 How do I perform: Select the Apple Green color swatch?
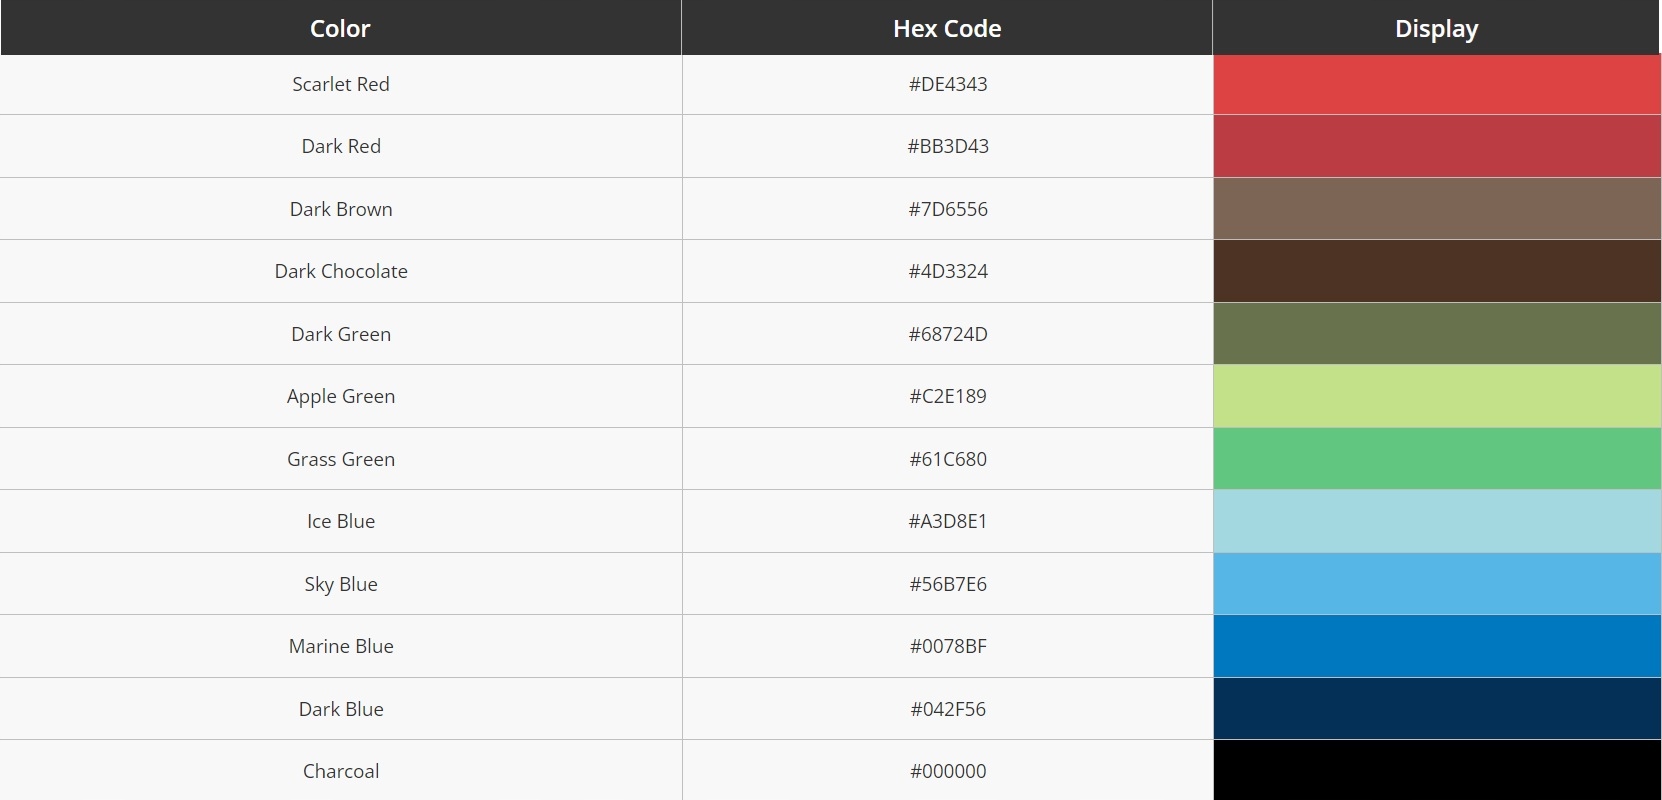tap(1436, 396)
